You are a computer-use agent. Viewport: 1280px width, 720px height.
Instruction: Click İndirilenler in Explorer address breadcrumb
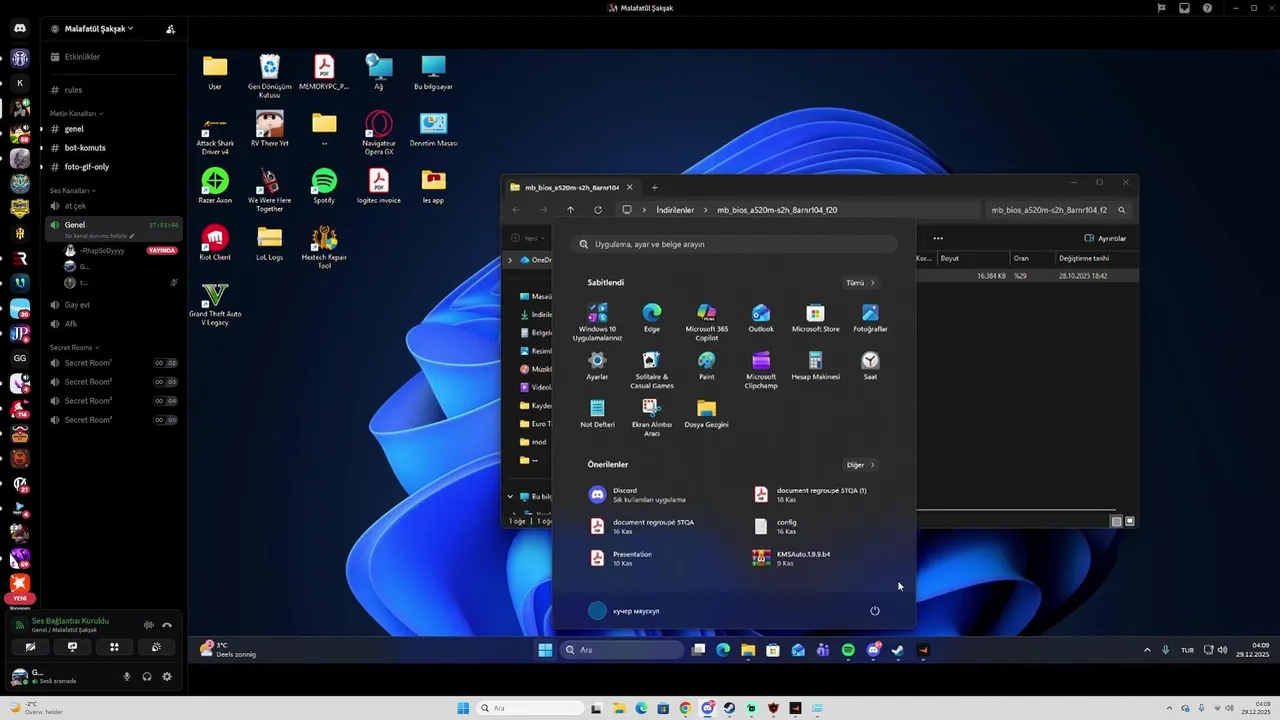point(675,210)
